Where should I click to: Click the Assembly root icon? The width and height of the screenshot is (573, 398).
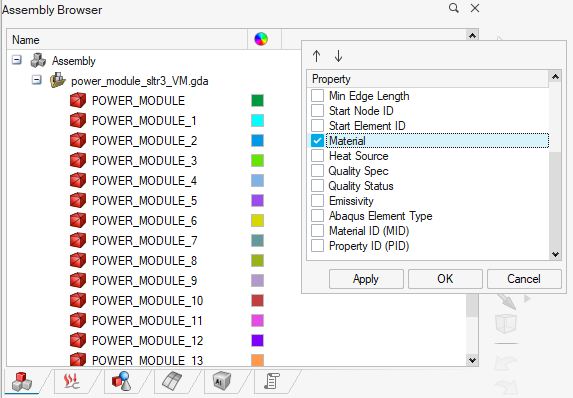[x=38, y=60]
